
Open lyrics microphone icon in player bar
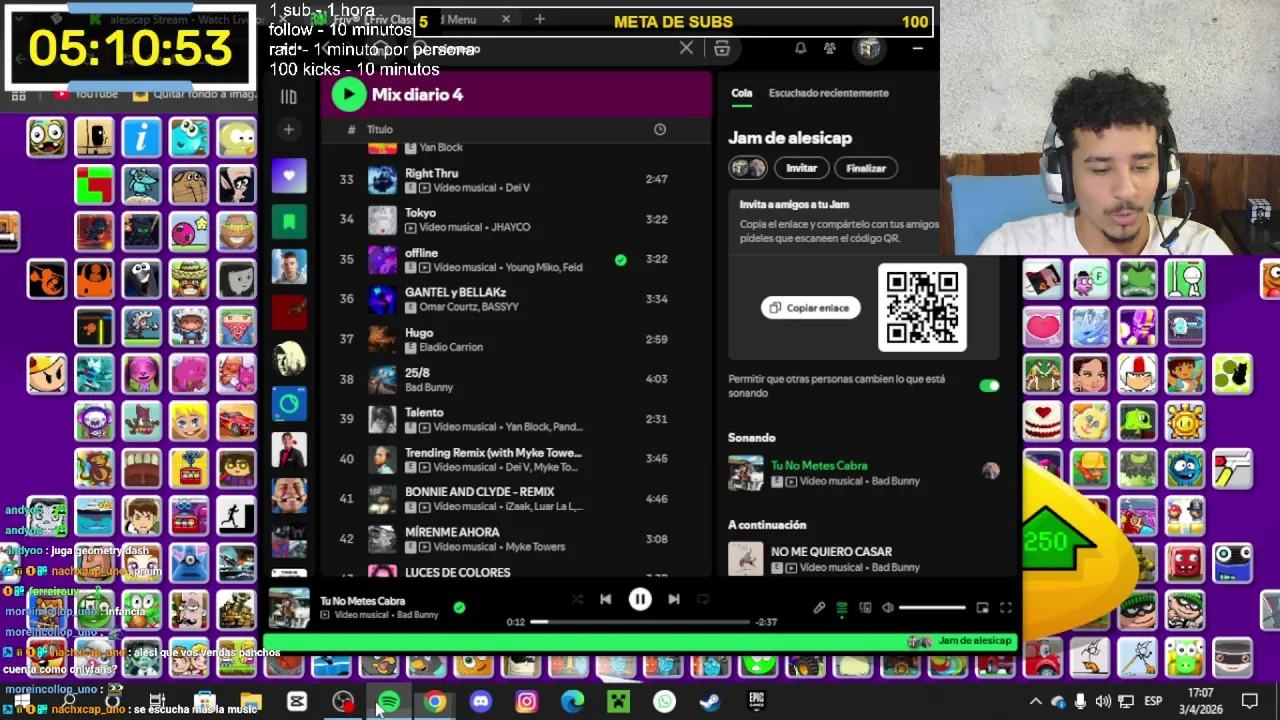point(819,607)
